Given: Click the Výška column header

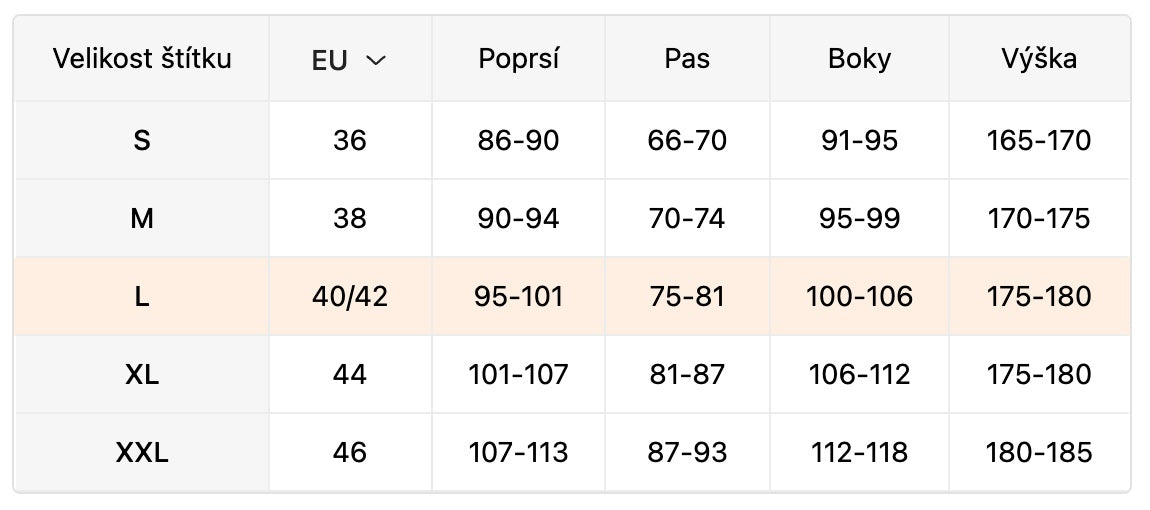Looking at the screenshot, I should point(1039,59).
